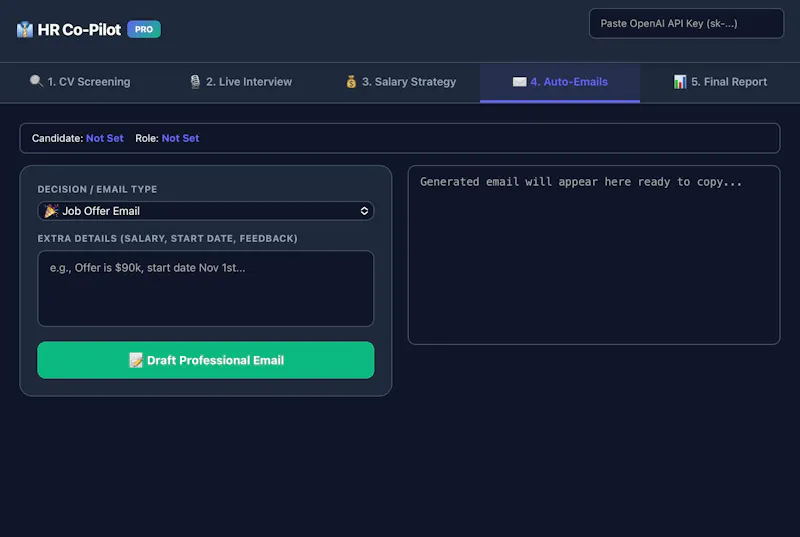The image size is (800, 537).
Task: Click the PRO badge beside HR Co-Pilot
Action: [x=144, y=29]
